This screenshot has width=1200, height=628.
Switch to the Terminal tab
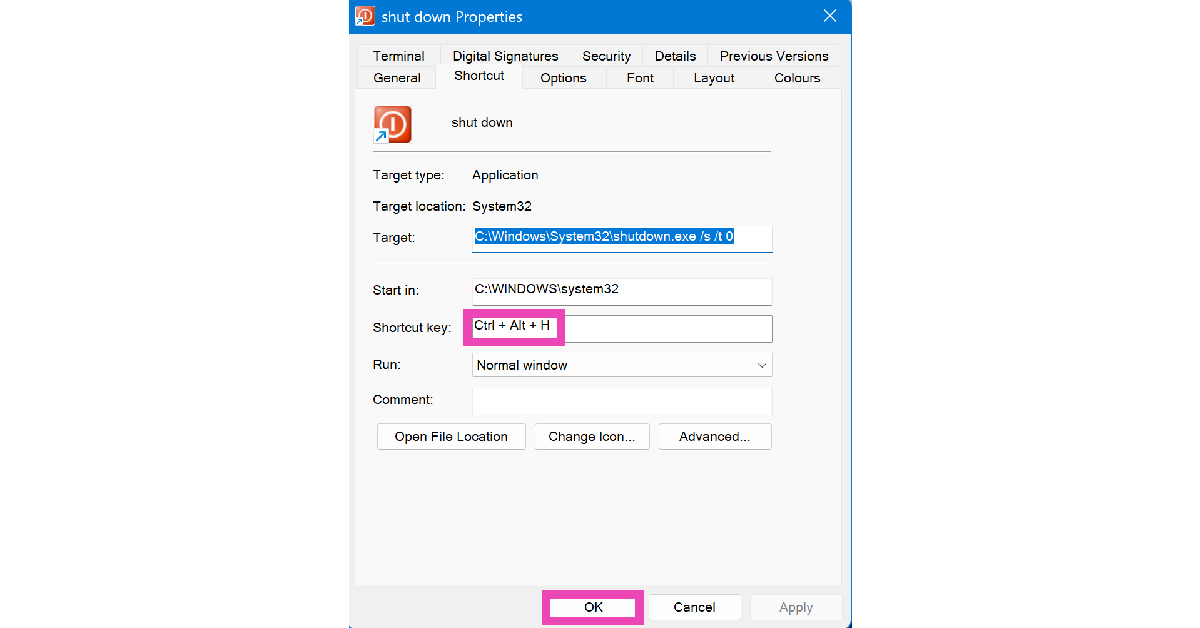[x=398, y=56]
